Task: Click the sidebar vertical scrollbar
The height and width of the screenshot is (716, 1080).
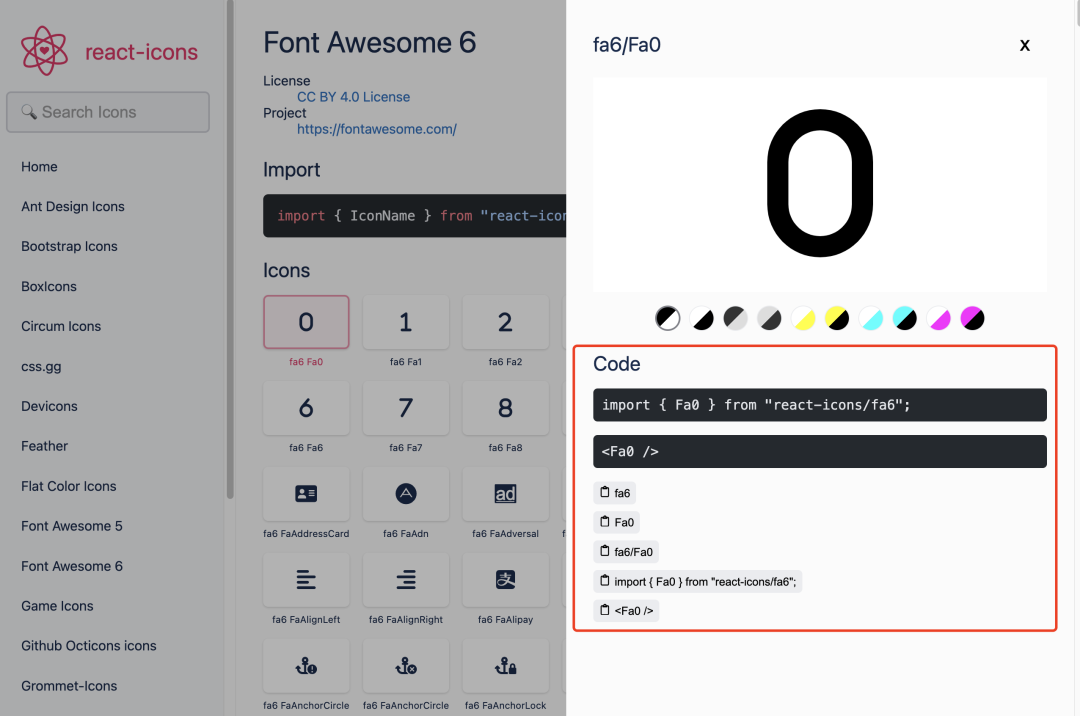Action: [x=230, y=248]
